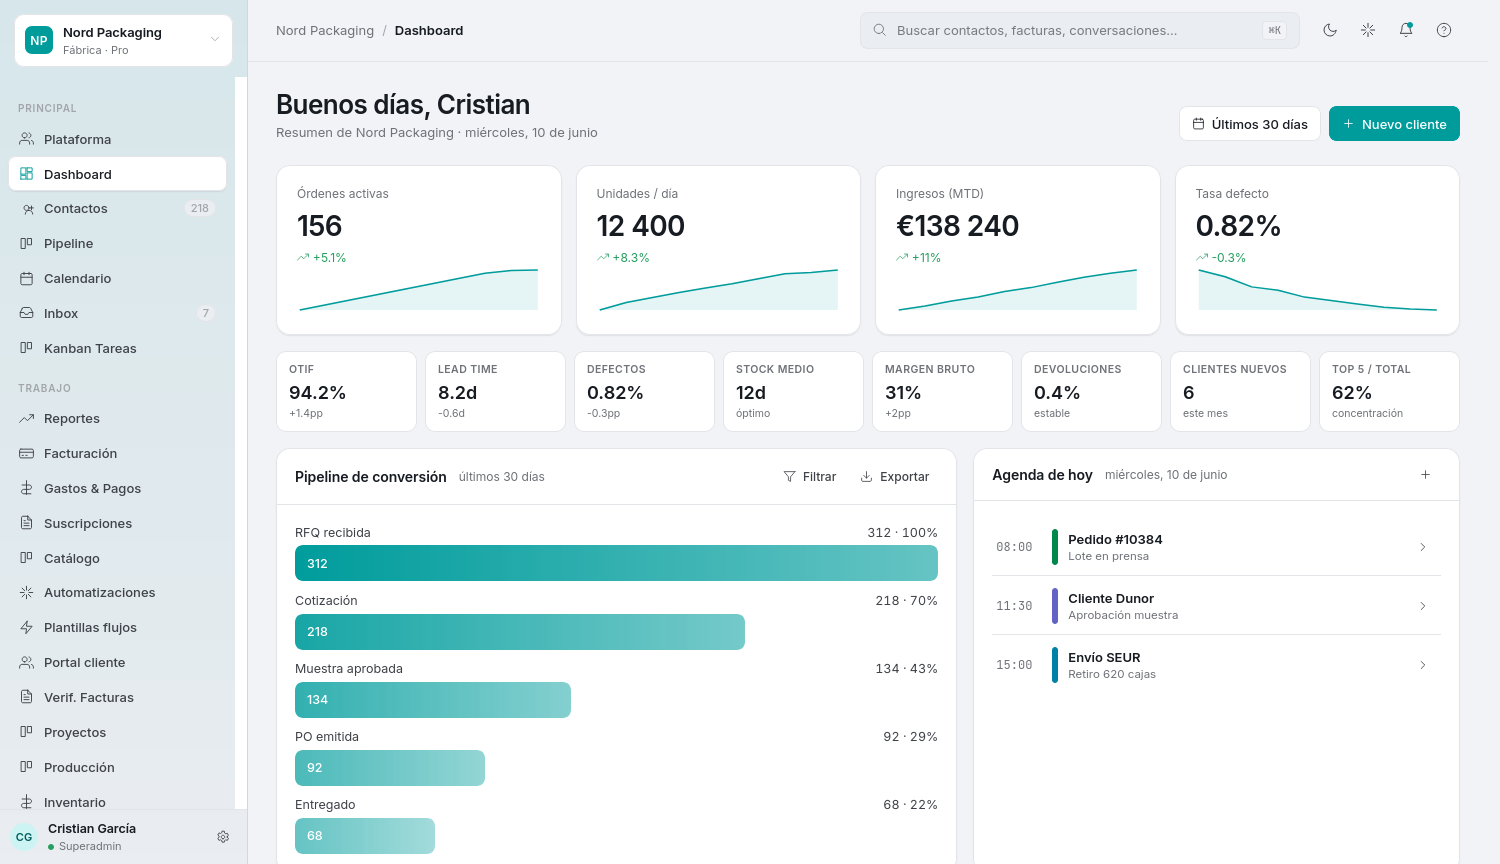Screen dimensions: 1500x864
Task: Click the Catálogo icon
Action: pyautogui.click(x=27, y=558)
